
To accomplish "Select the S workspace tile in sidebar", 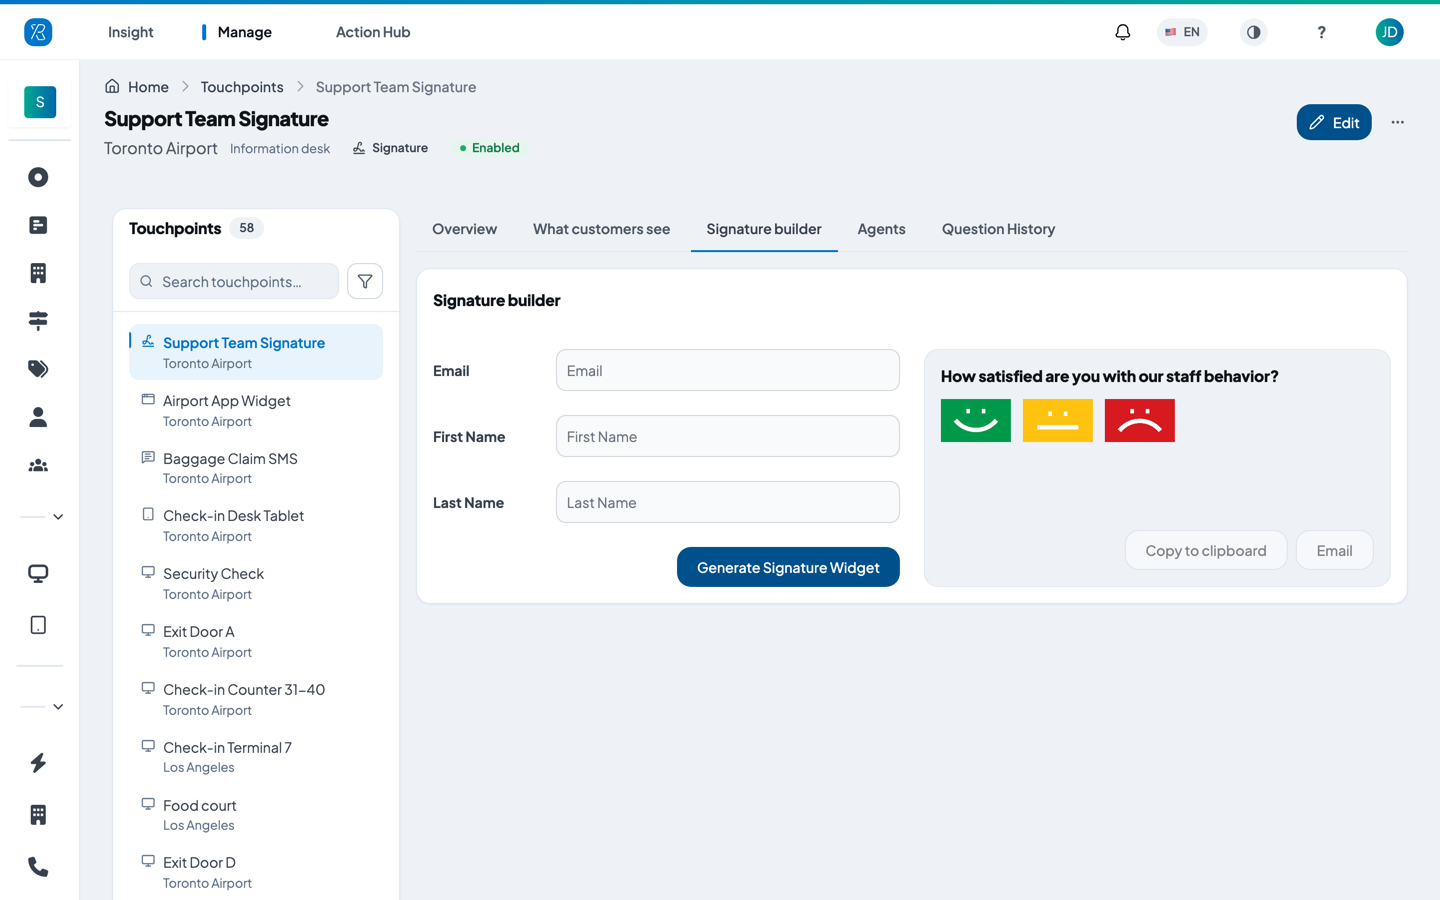I will click(x=40, y=102).
